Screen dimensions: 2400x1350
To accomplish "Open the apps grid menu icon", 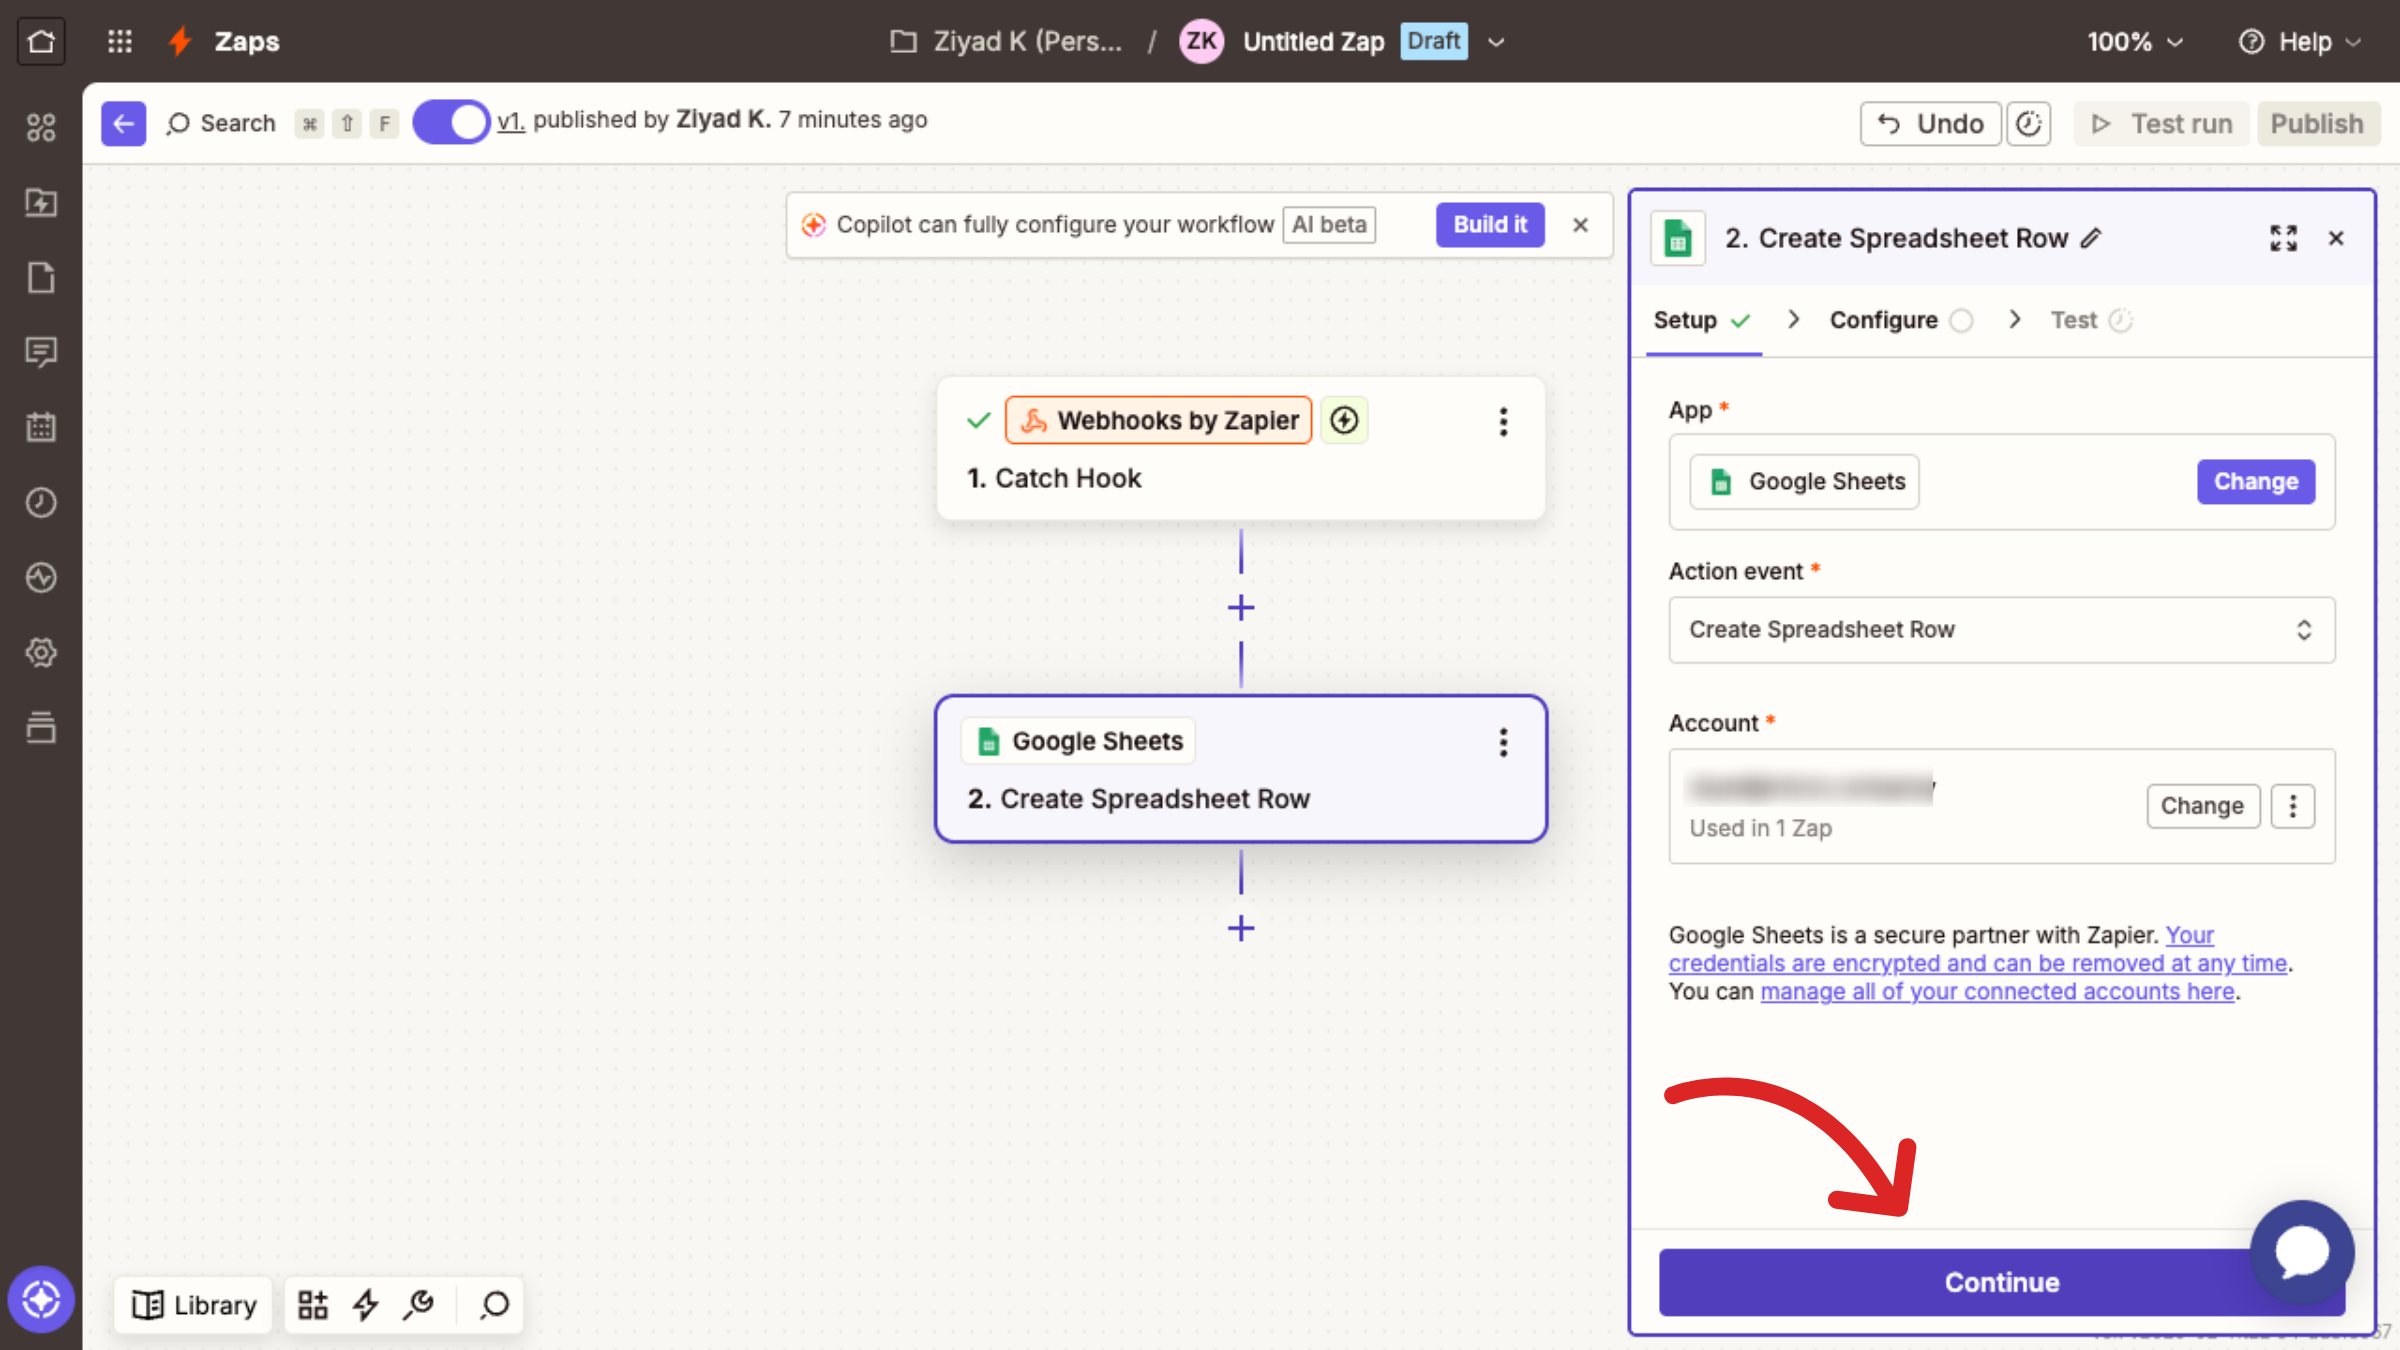I will [120, 41].
